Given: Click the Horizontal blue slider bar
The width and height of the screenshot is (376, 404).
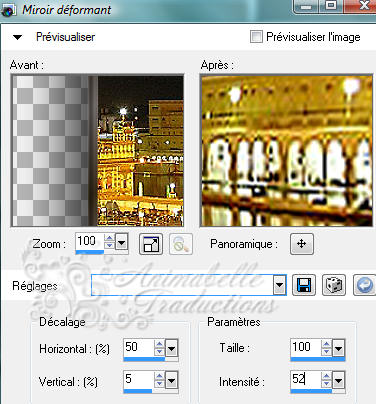Looking at the screenshot, I should point(144,359).
